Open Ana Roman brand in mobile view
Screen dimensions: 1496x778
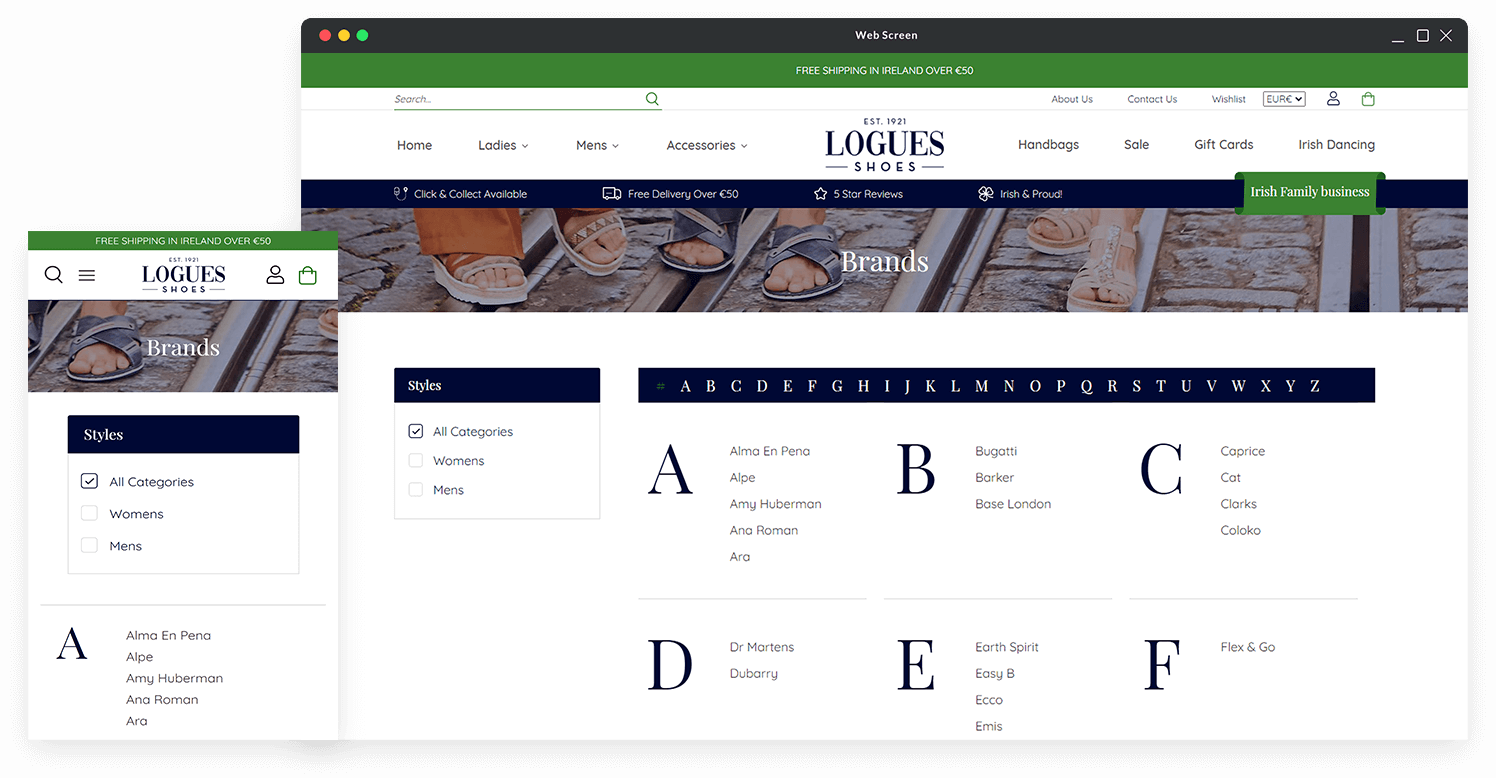coord(162,699)
